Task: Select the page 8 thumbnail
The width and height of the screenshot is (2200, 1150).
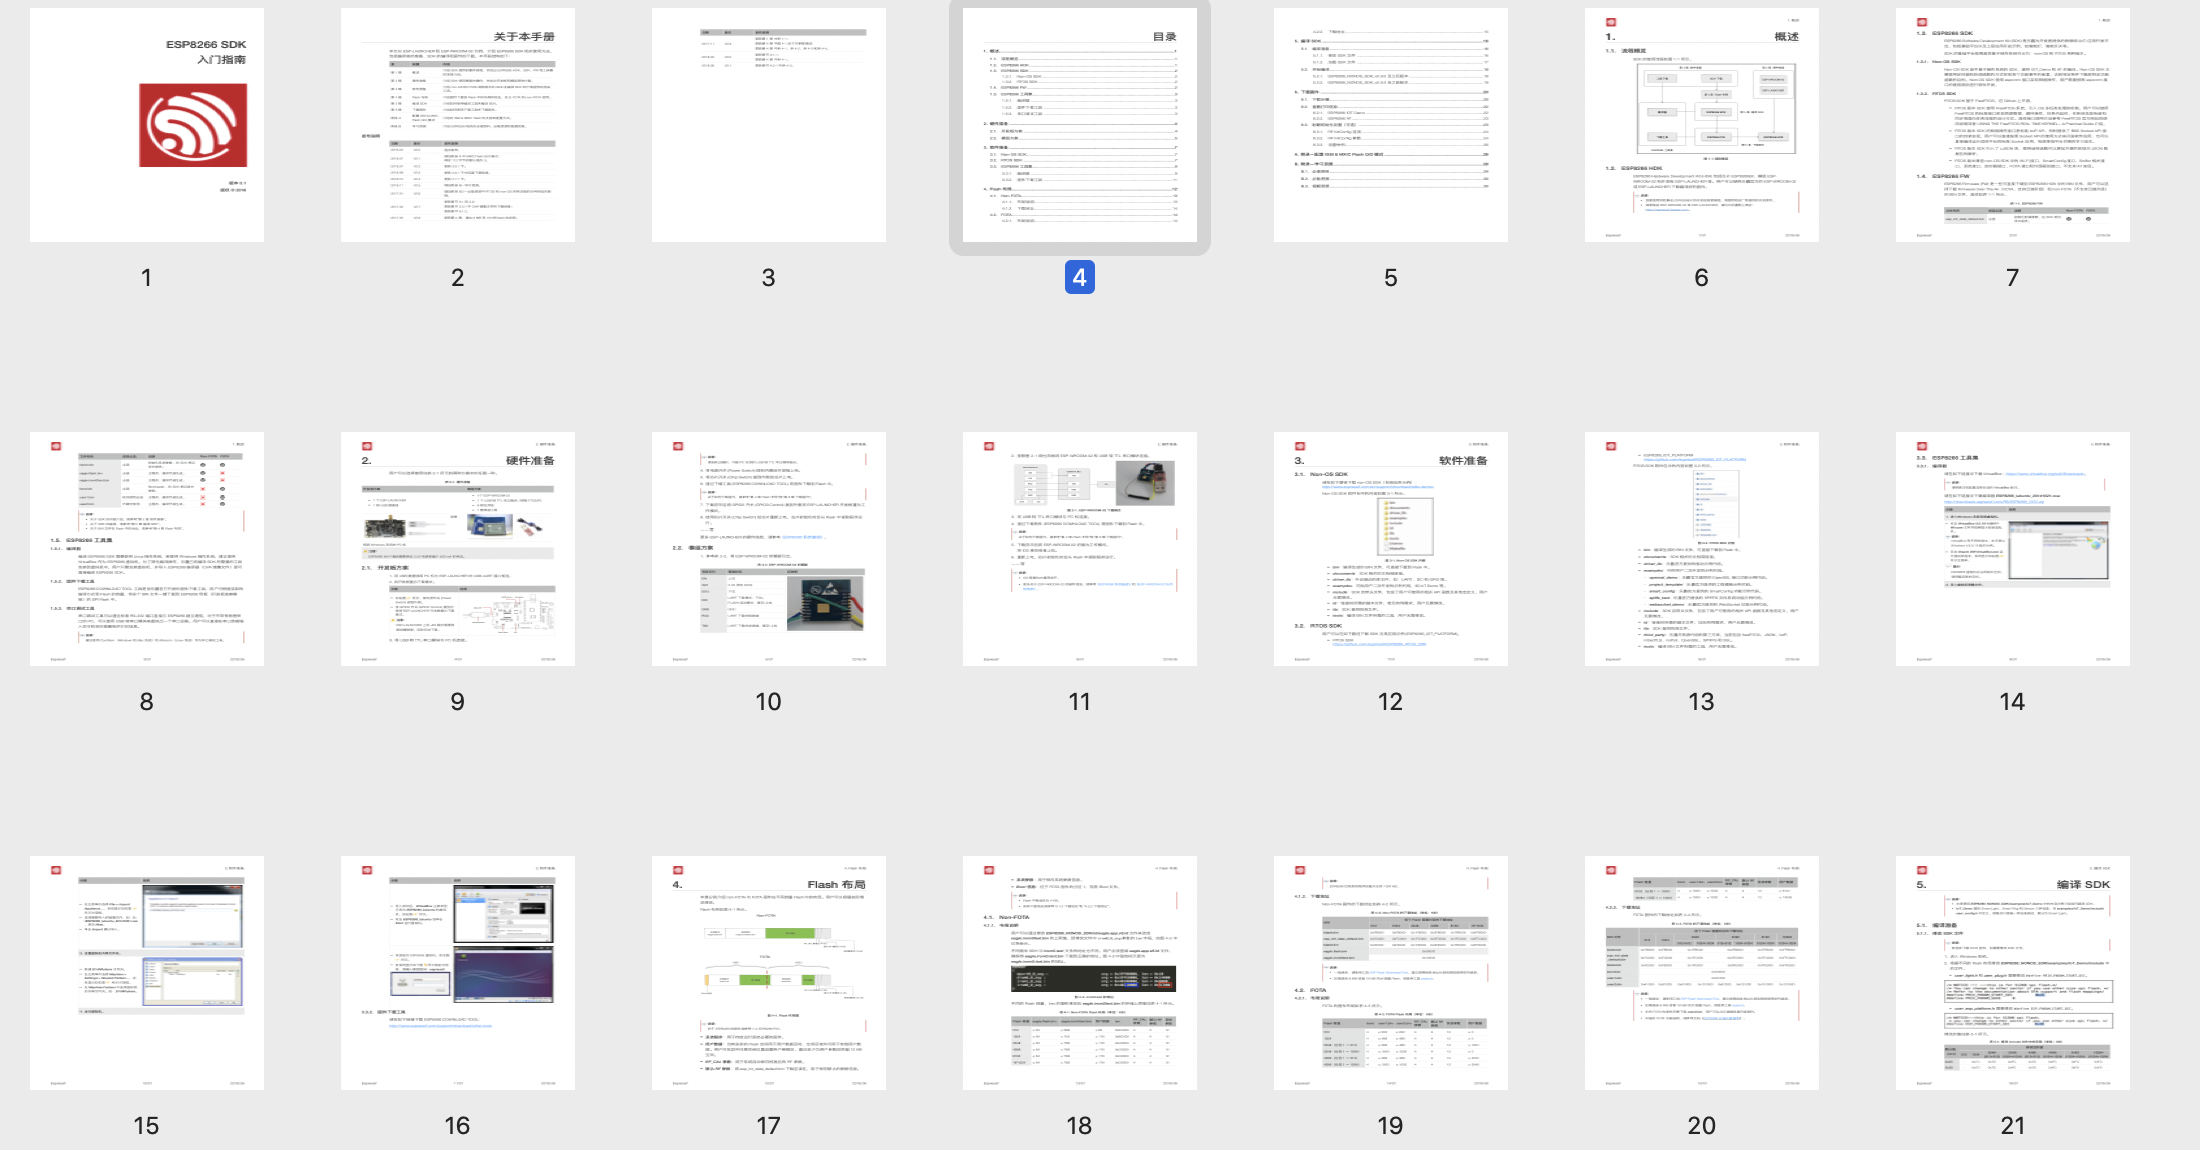Action: coord(147,549)
